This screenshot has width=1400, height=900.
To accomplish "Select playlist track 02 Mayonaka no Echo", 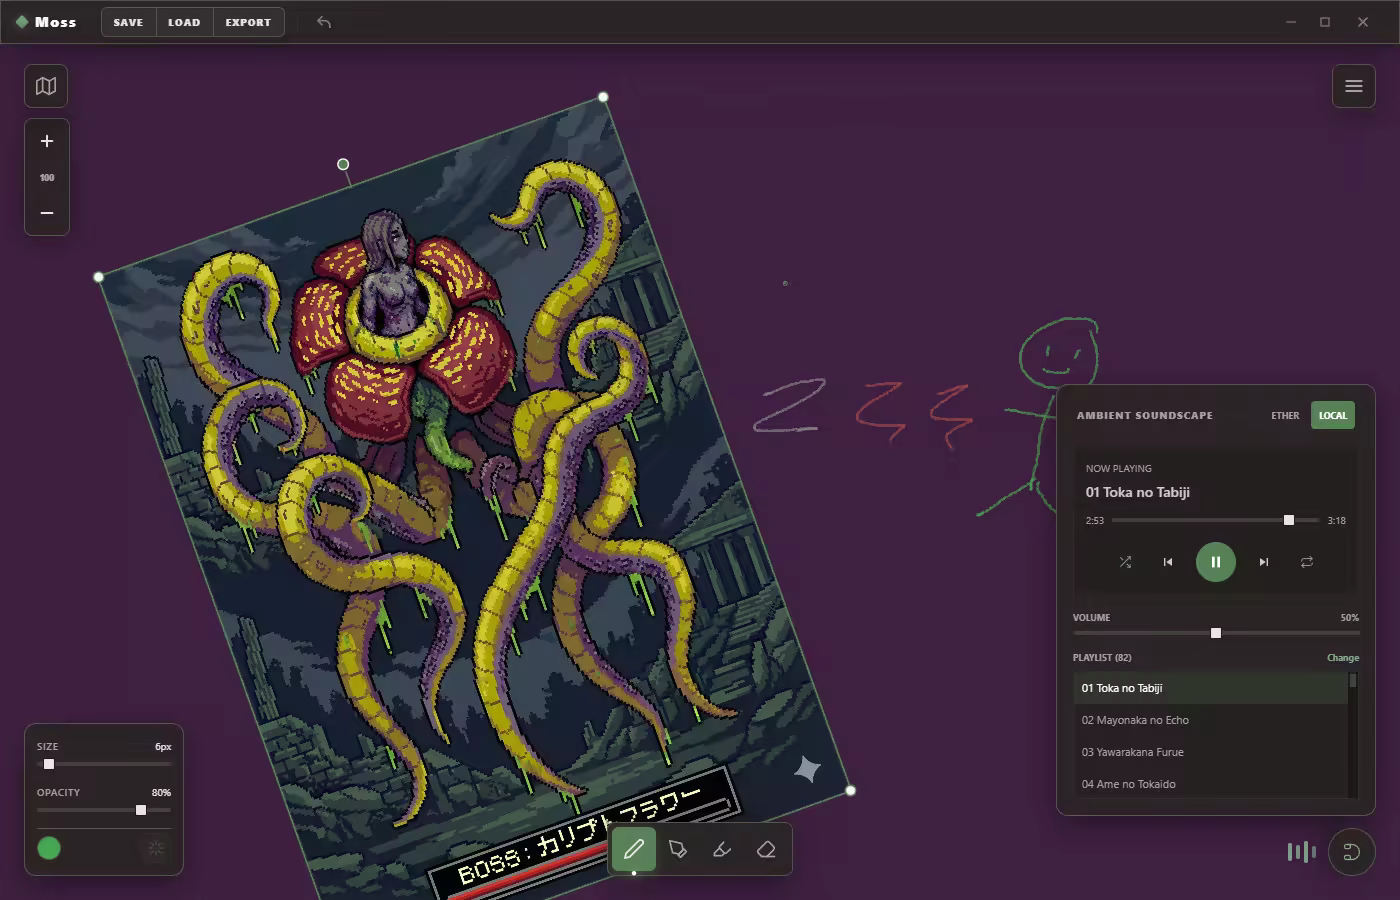I will (1135, 720).
